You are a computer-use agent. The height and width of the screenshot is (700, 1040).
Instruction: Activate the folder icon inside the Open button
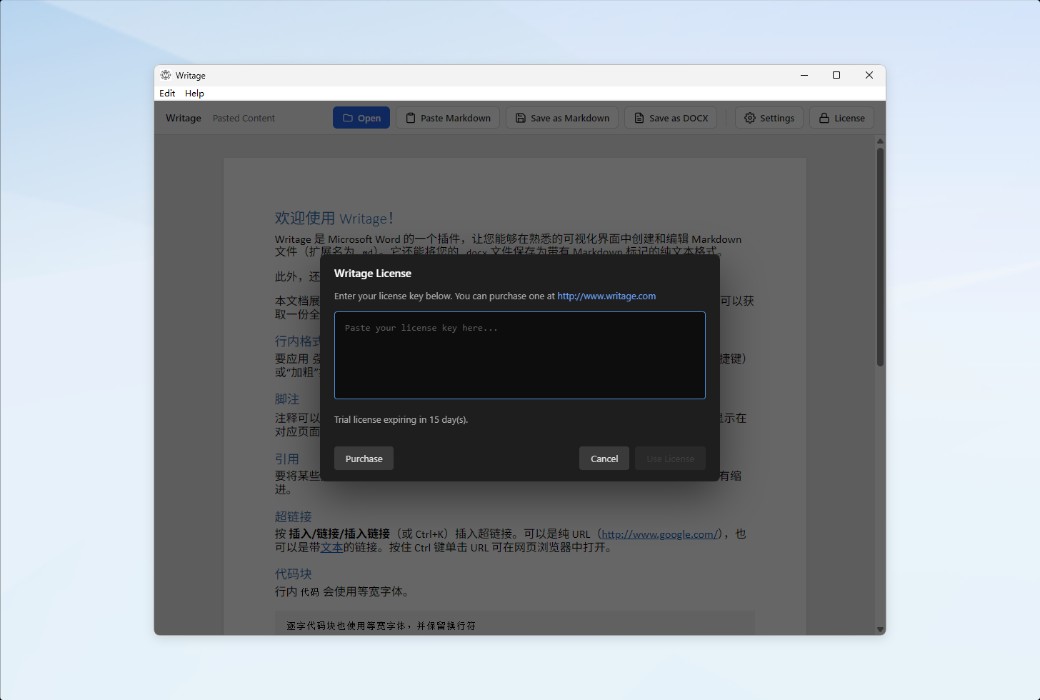347,117
